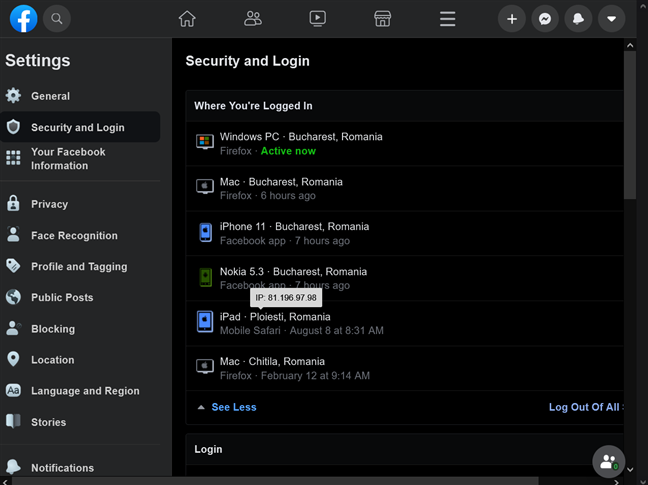Click the General gear icon
The height and width of the screenshot is (485, 648).
click(13, 96)
